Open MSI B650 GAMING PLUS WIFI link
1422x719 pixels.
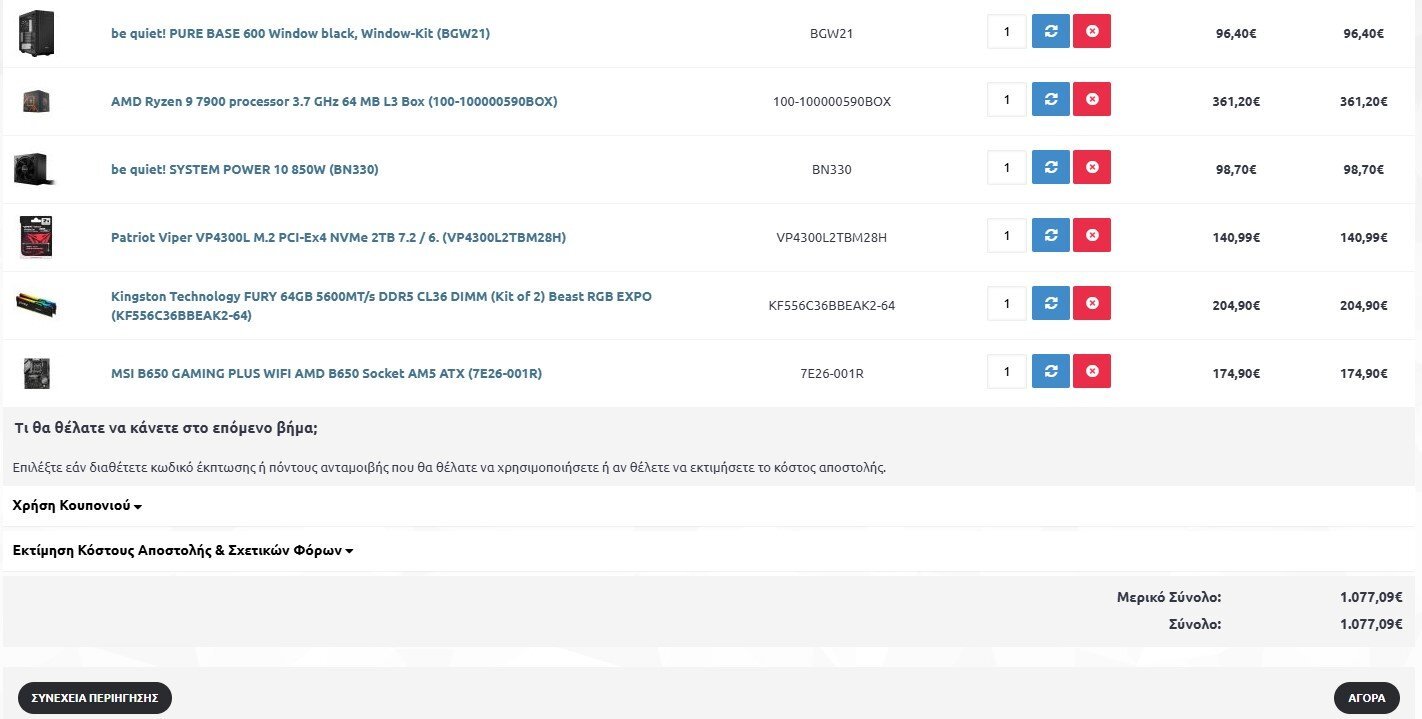pyautogui.click(x=326, y=373)
